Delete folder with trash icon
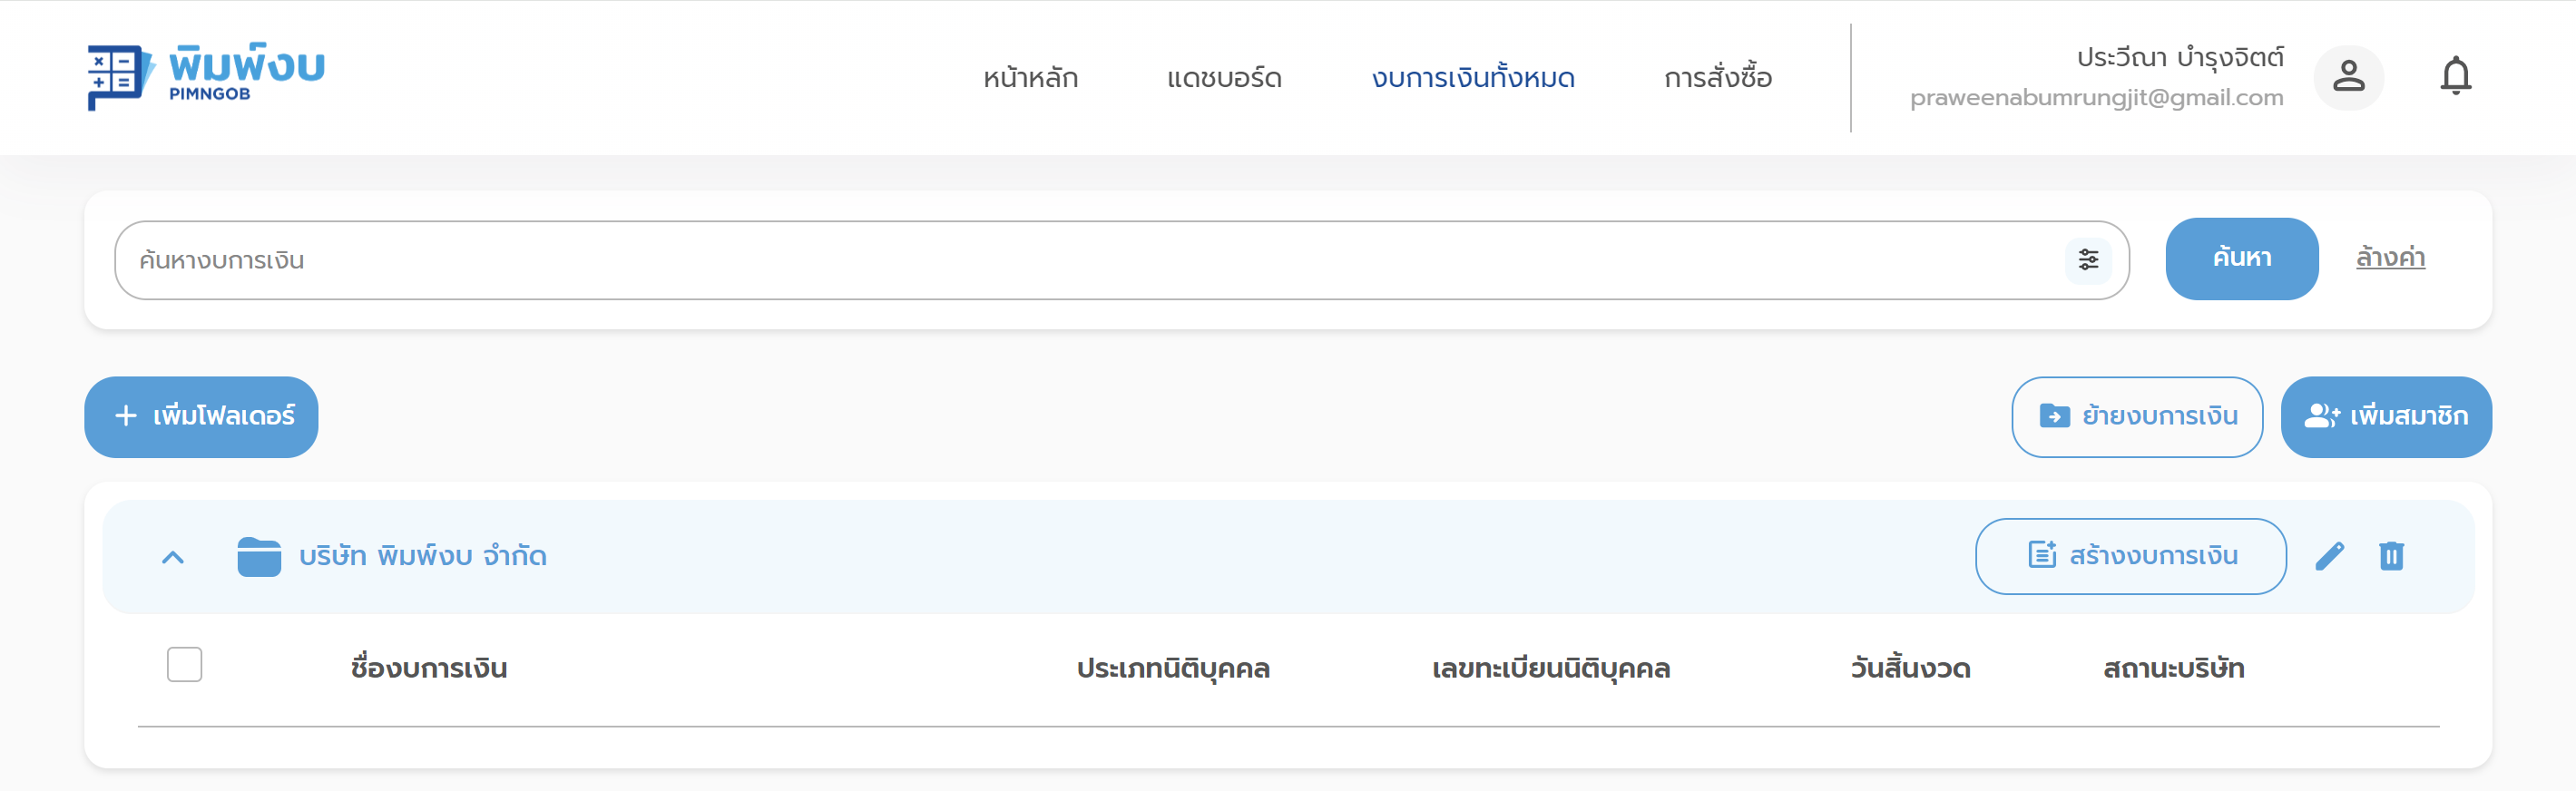Screen dimensions: 2576x791 click(2391, 556)
